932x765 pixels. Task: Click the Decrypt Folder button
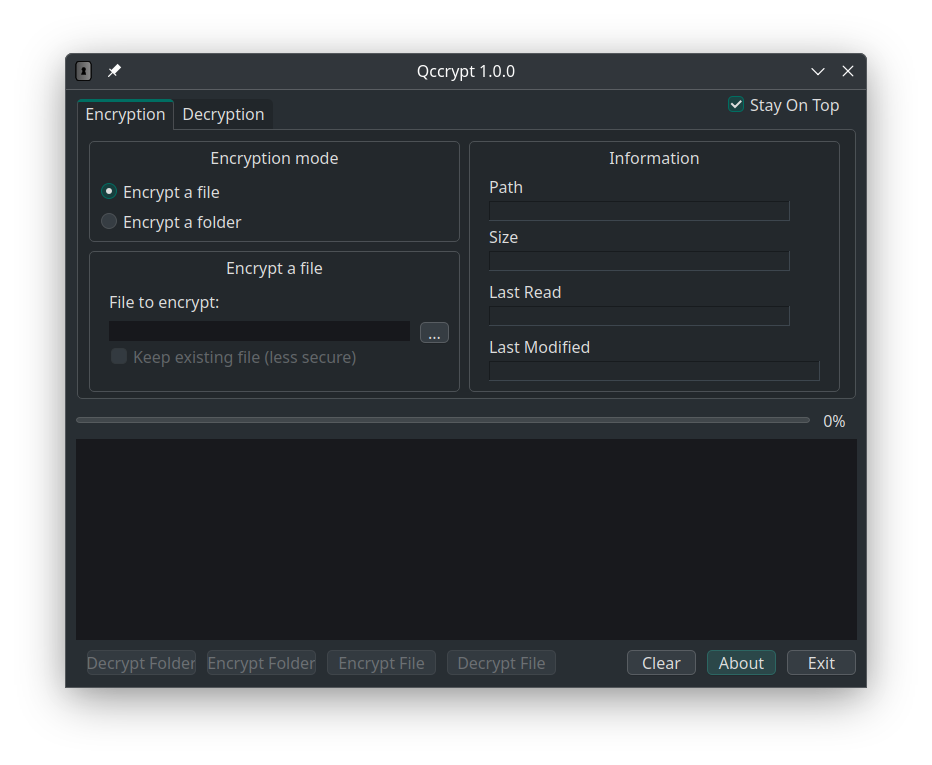pyautogui.click(x=141, y=663)
